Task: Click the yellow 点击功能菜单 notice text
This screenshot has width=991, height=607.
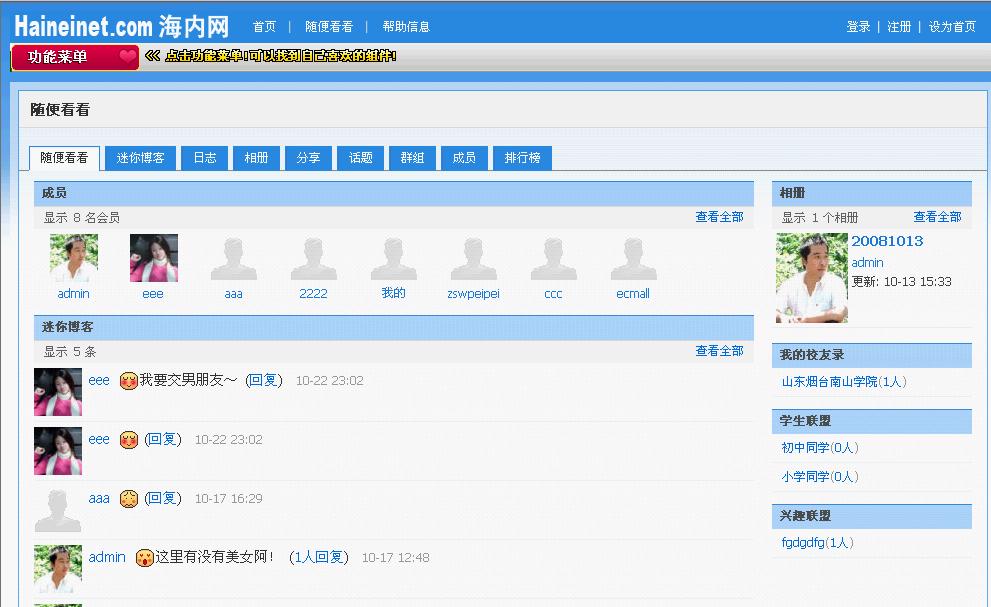Action: [281, 56]
